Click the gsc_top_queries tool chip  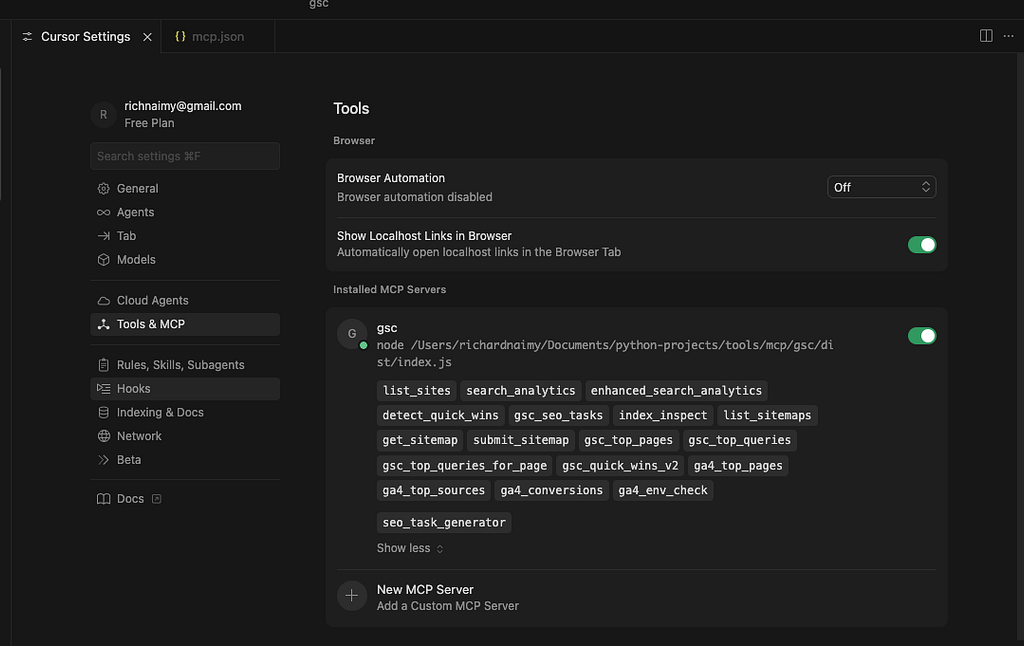[x=739, y=440]
